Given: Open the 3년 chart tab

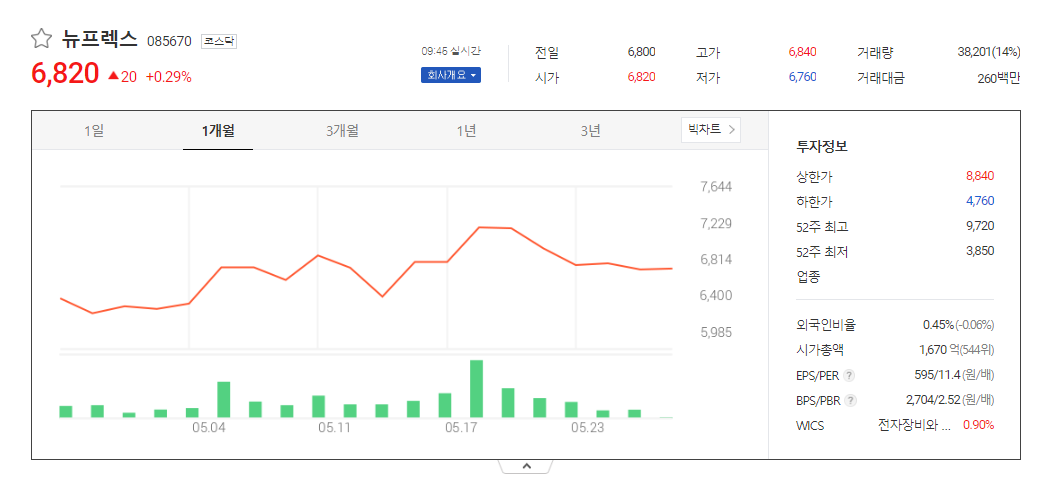Looking at the screenshot, I should pos(590,131).
